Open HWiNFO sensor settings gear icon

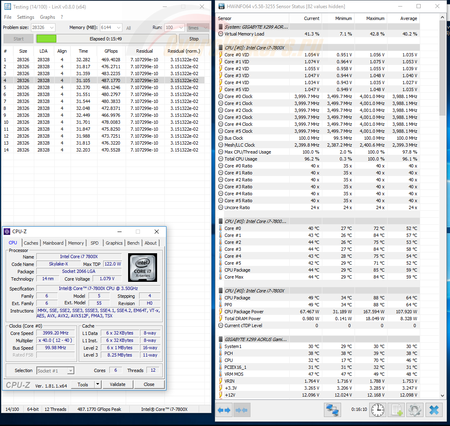coord(415,410)
